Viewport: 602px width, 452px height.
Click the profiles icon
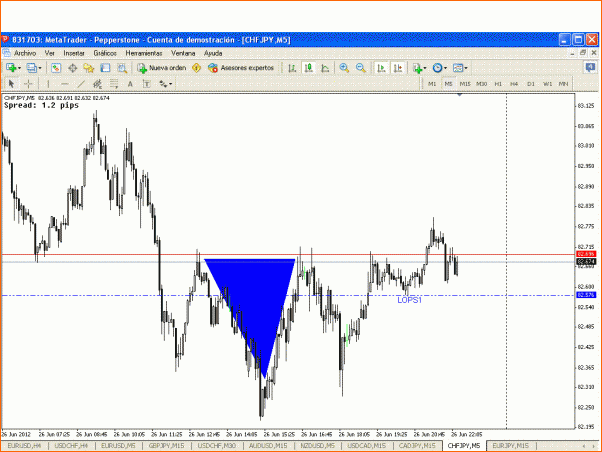pyautogui.click(x=31, y=68)
